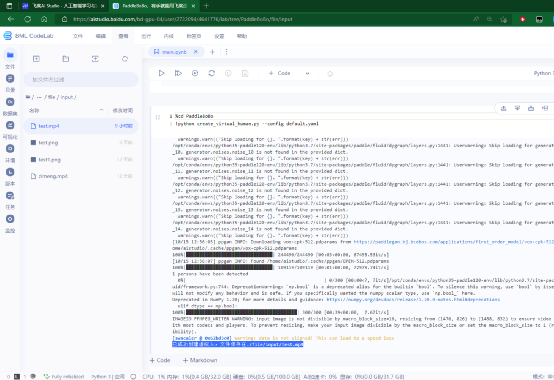Image resolution: width=554 pixels, height=380 pixels.
Task: Open a new launcher tab with plus icon
Action: [x=212, y=52]
